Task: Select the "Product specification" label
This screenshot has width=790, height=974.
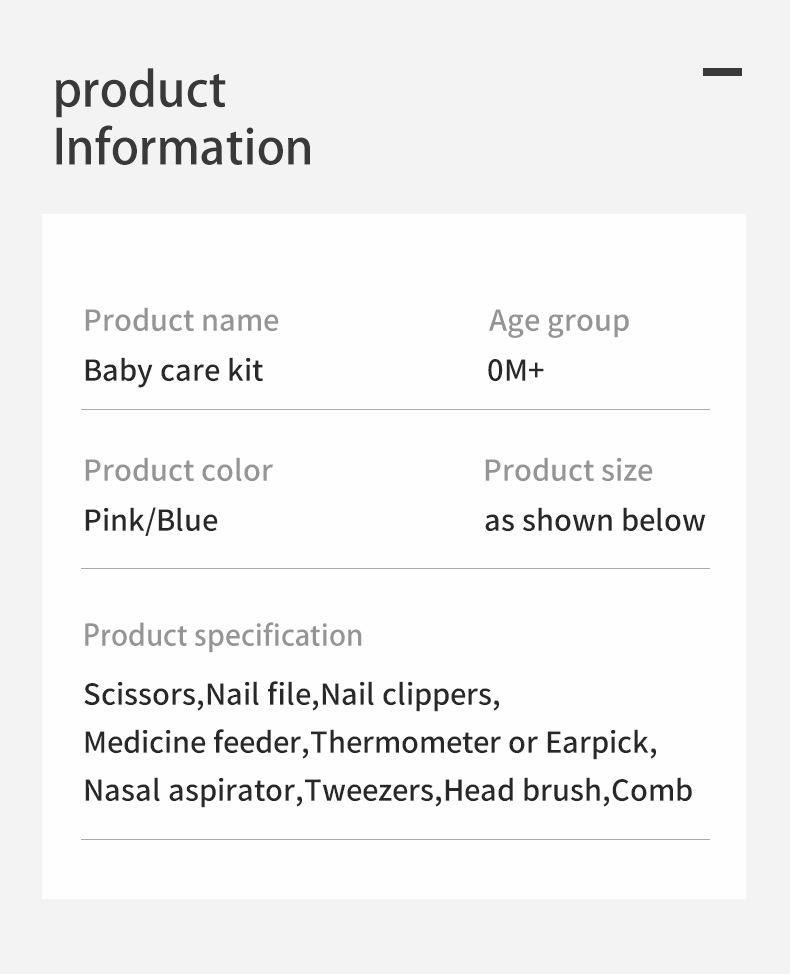Action: (x=222, y=635)
